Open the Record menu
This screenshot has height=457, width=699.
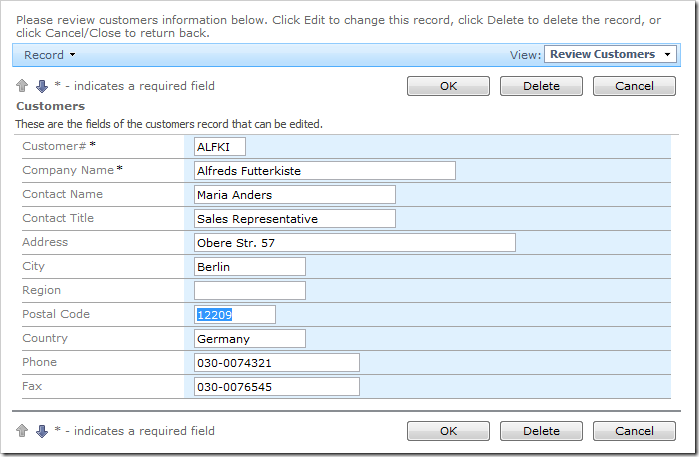pyautogui.click(x=49, y=55)
